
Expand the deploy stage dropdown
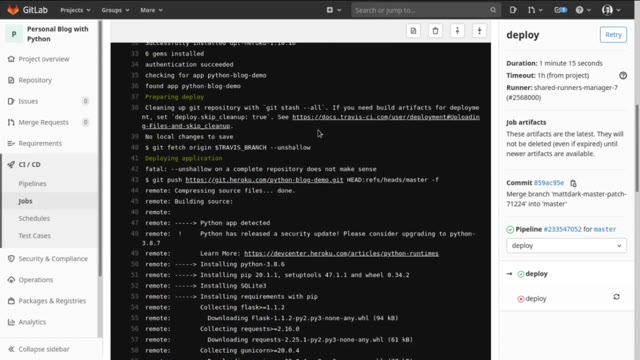click(566, 246)
